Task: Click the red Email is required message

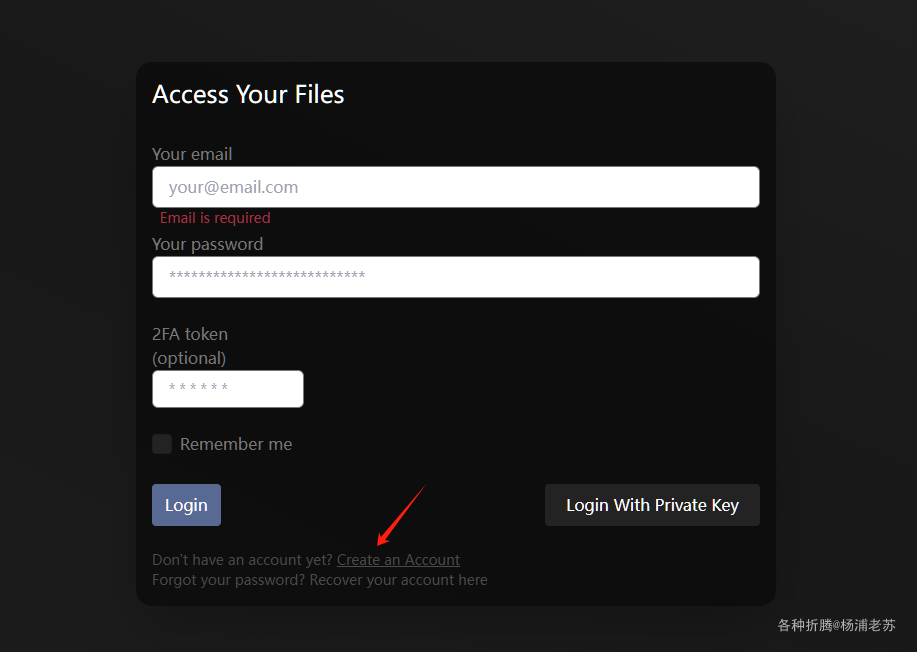Action: 215,218
